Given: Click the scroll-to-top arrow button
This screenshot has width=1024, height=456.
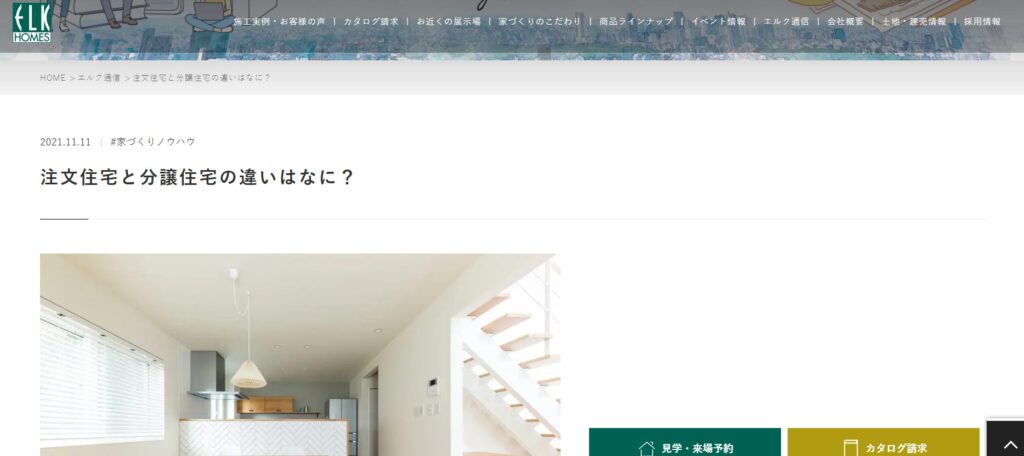Looking at the screenshot, I should click(1005, 438).
